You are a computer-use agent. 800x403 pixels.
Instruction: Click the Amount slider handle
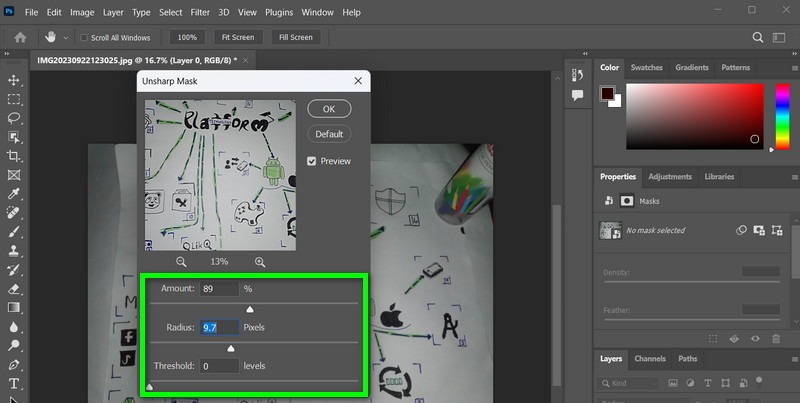coord(250,309)
